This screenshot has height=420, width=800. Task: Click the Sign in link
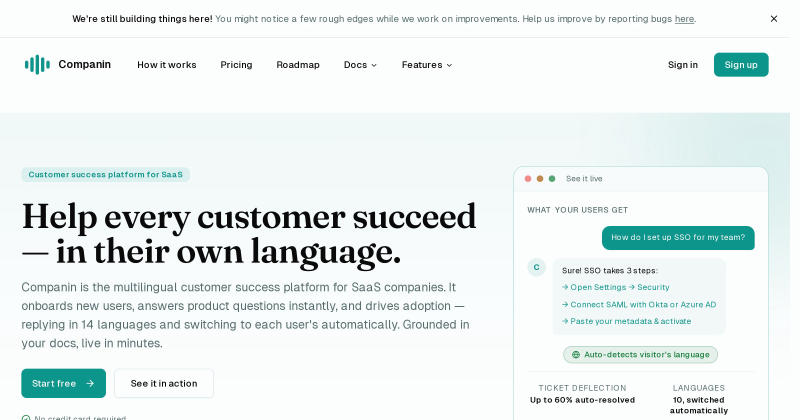(x=683, y=65)
